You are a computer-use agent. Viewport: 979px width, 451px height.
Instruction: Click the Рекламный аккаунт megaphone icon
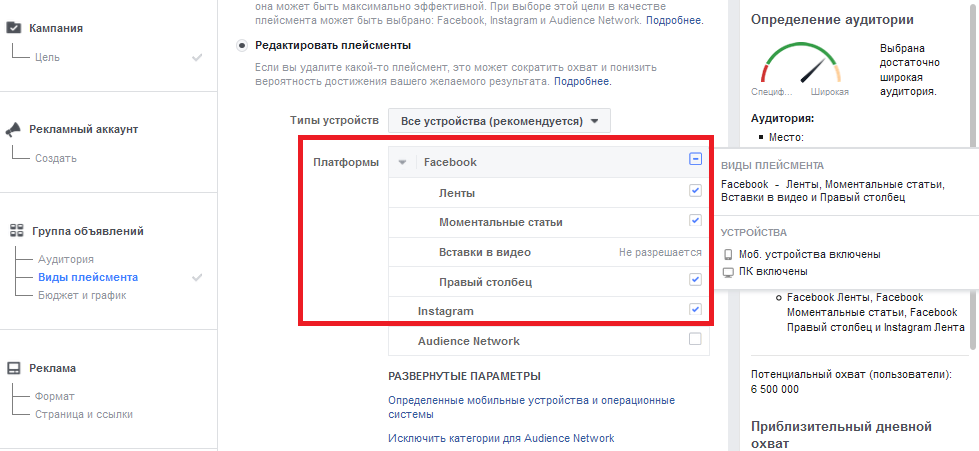[13, 129]
